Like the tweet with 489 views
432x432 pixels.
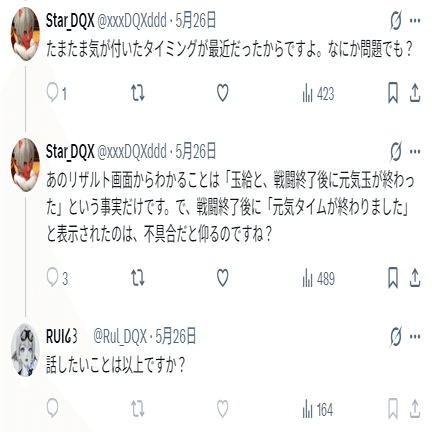[223, 278]
